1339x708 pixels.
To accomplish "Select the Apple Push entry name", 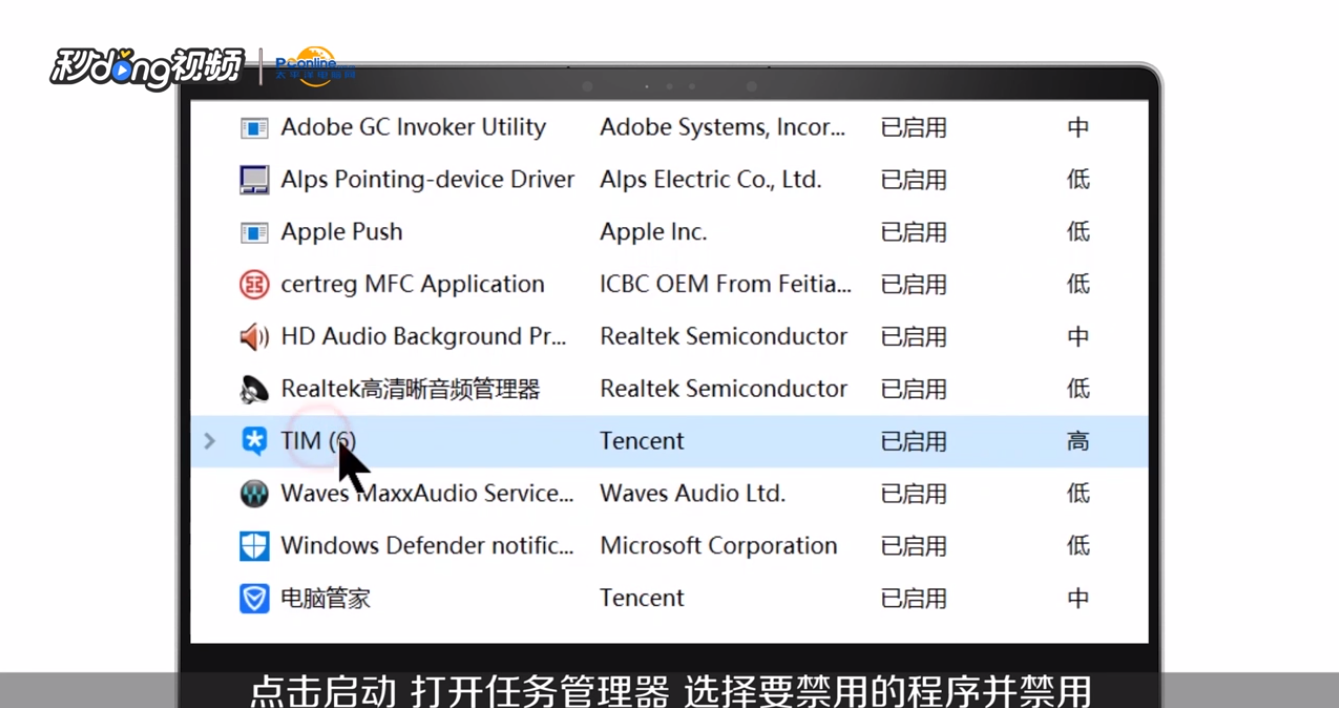I will pyautogui.click(x=342, y=232).
